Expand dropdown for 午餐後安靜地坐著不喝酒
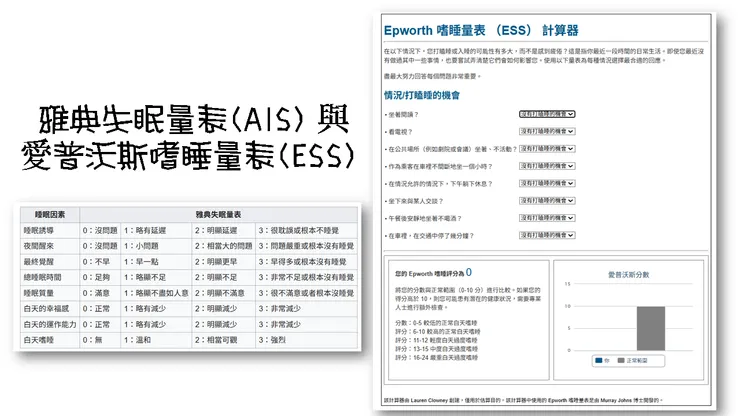The width and height of the screenshot is (740, 416). (x=547, y=218)
